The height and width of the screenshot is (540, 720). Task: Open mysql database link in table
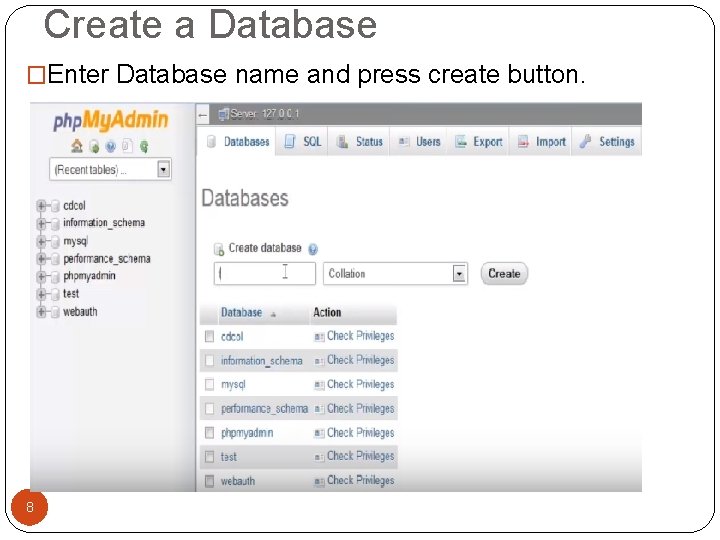pos(233,384)
